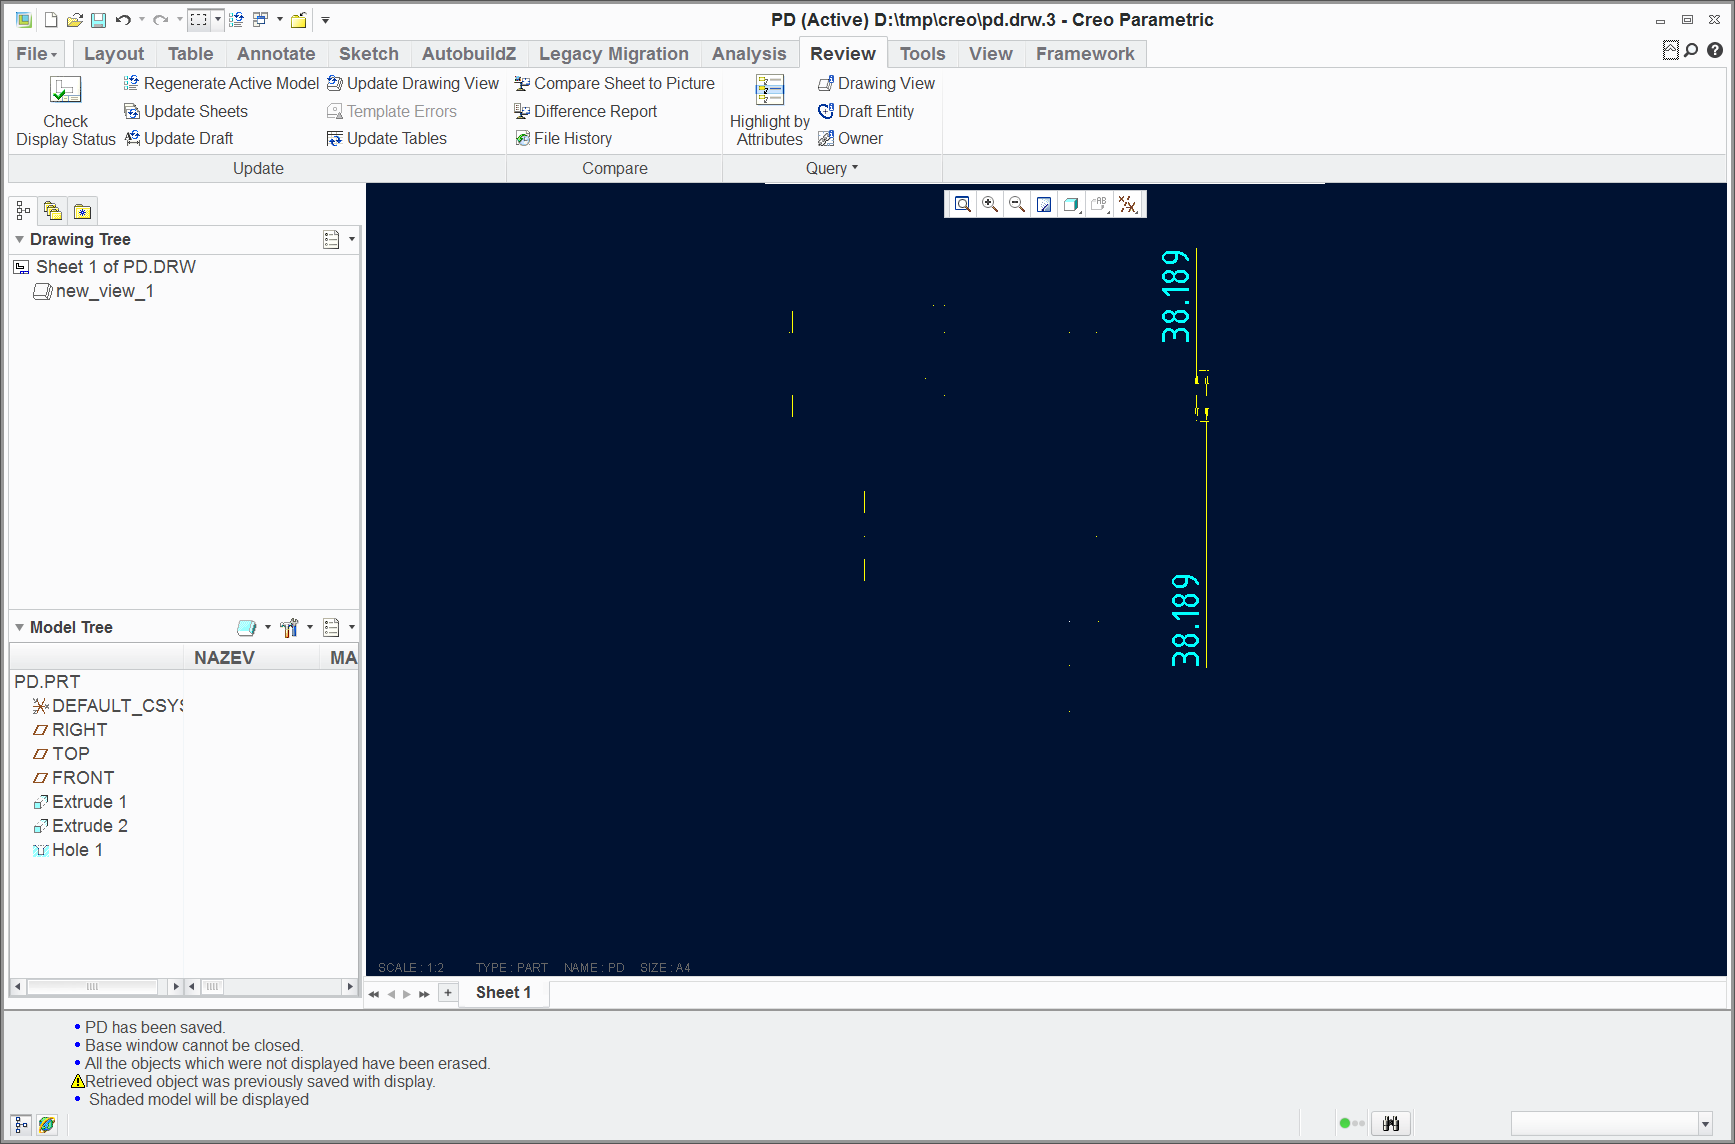Click the Owner query option
1735x1144 pixels.
[x=850, y=138]
